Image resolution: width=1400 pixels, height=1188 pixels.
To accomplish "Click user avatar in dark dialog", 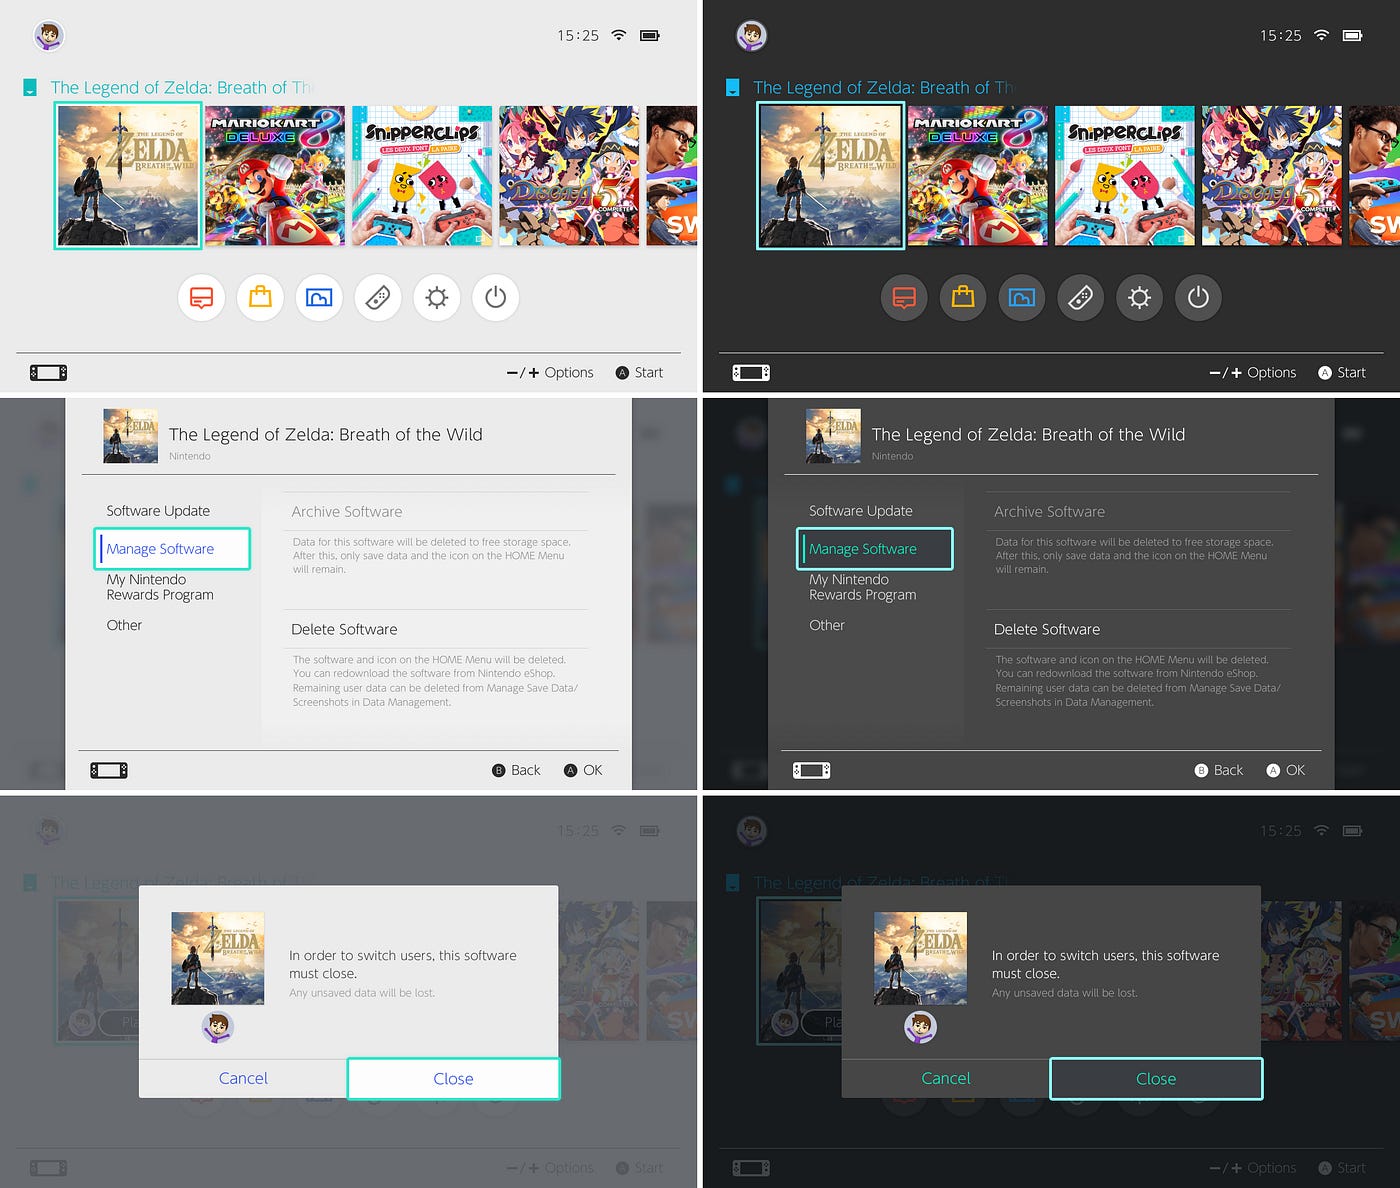I will [x=920, y=1027].
